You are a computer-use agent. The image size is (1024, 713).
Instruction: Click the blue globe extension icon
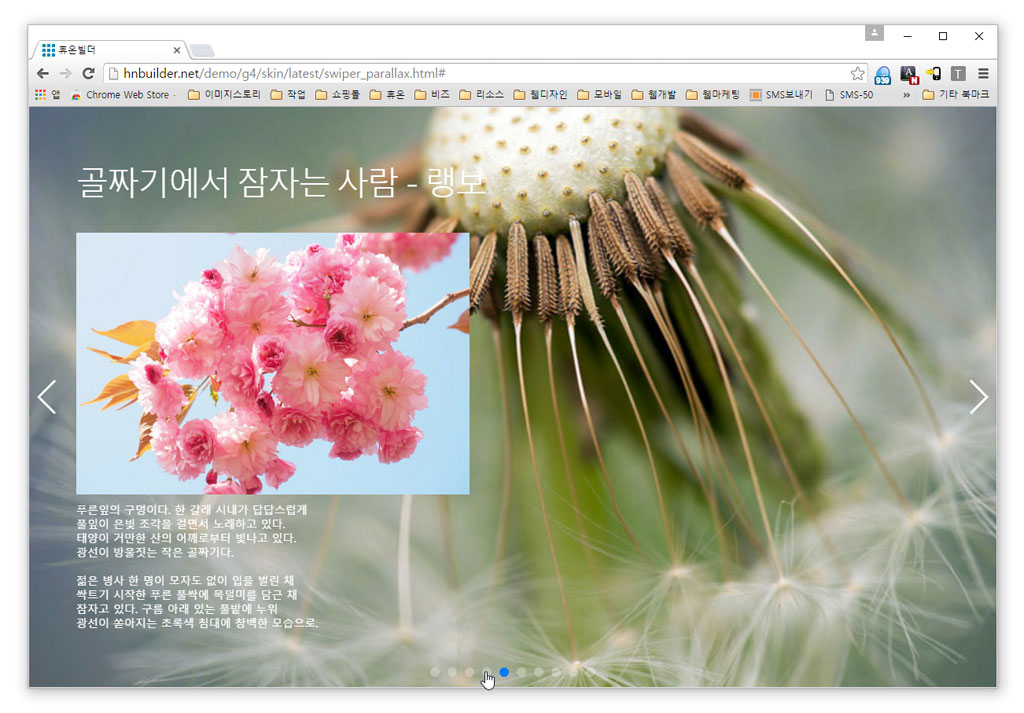(882, 74)
